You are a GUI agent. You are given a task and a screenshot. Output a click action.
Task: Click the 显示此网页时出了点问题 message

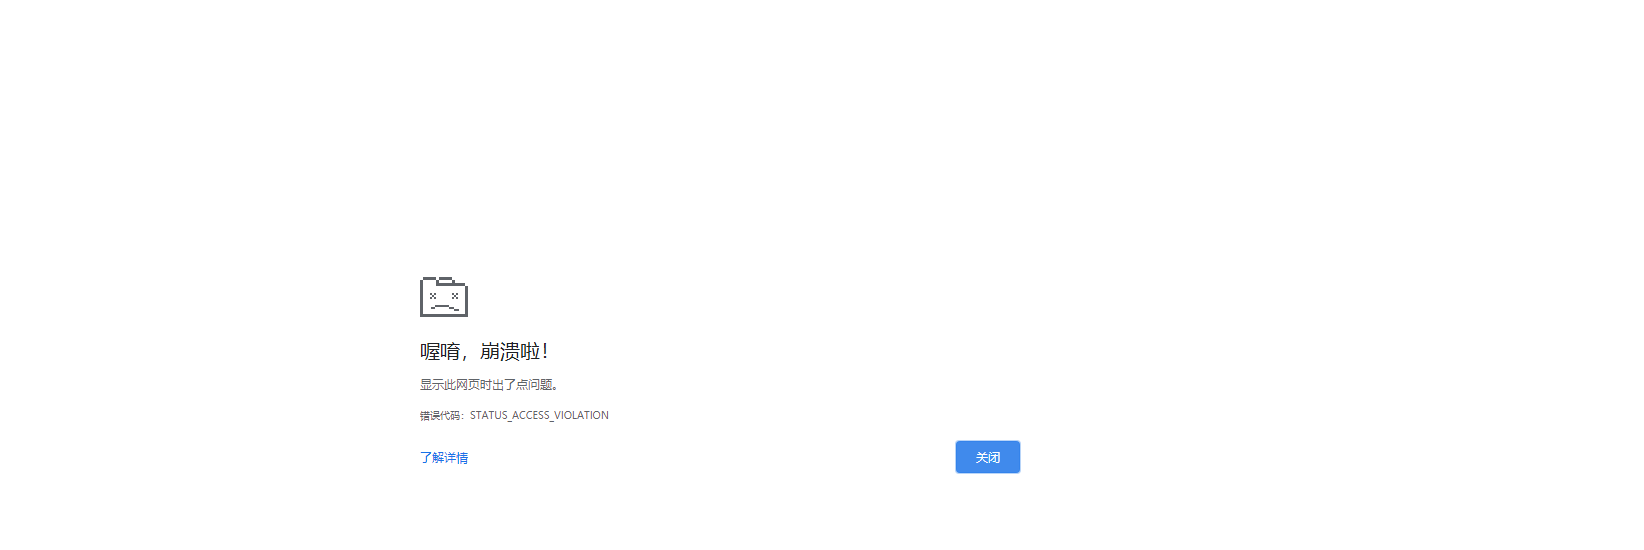489,385
